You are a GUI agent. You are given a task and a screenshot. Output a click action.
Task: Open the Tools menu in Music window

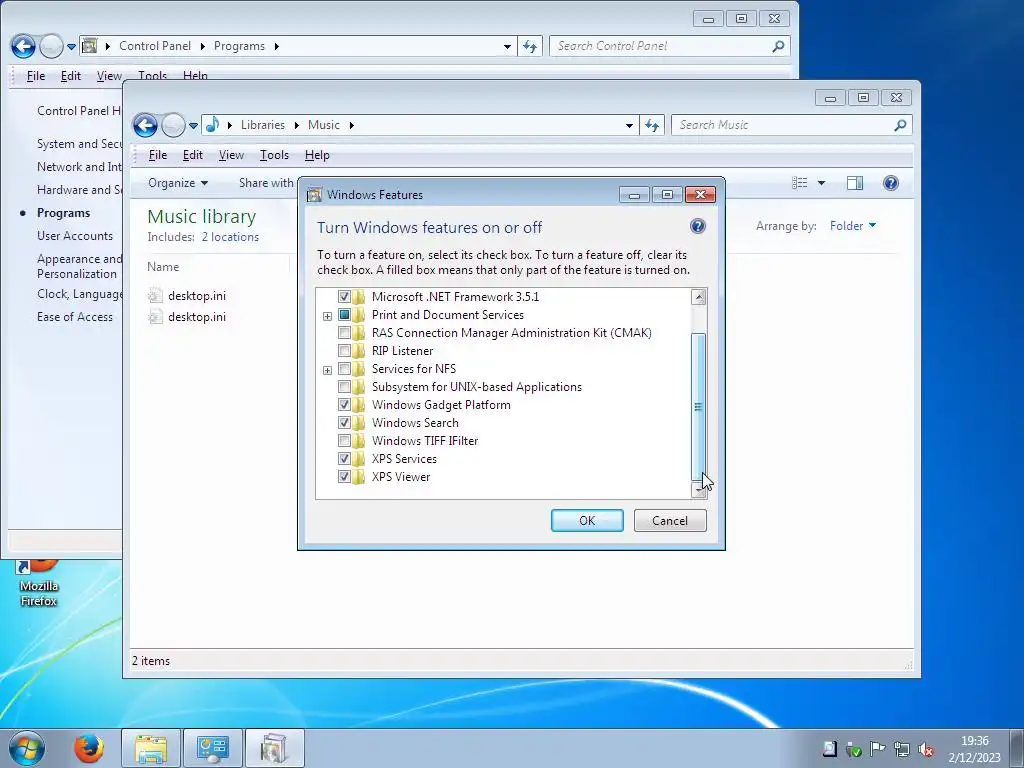click(x=274, y=155)
